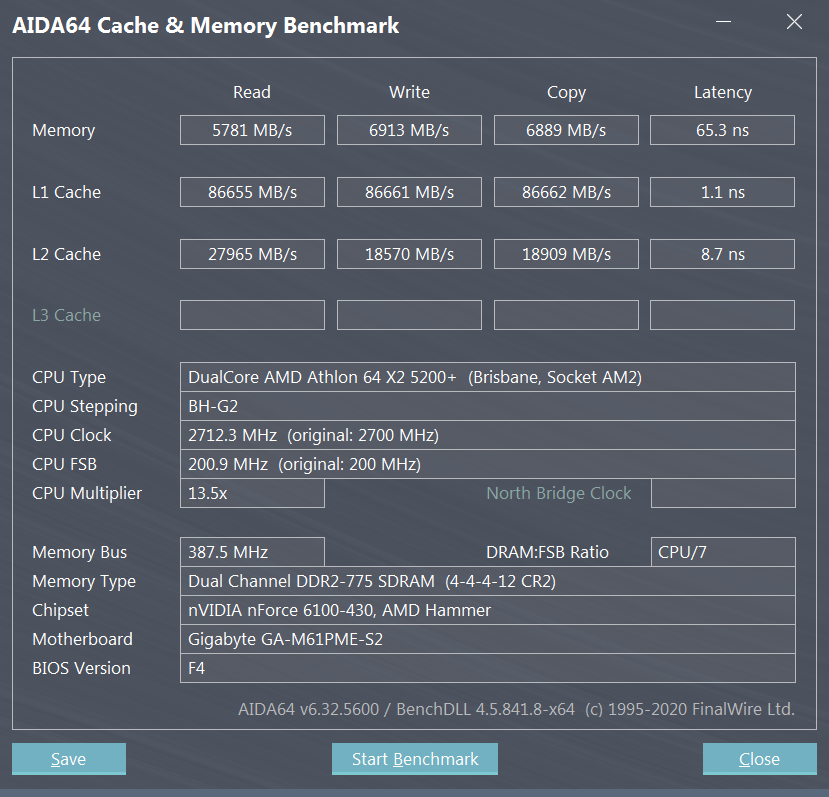
Task: Click the L1 Cache row label
Action: (66, 192)
